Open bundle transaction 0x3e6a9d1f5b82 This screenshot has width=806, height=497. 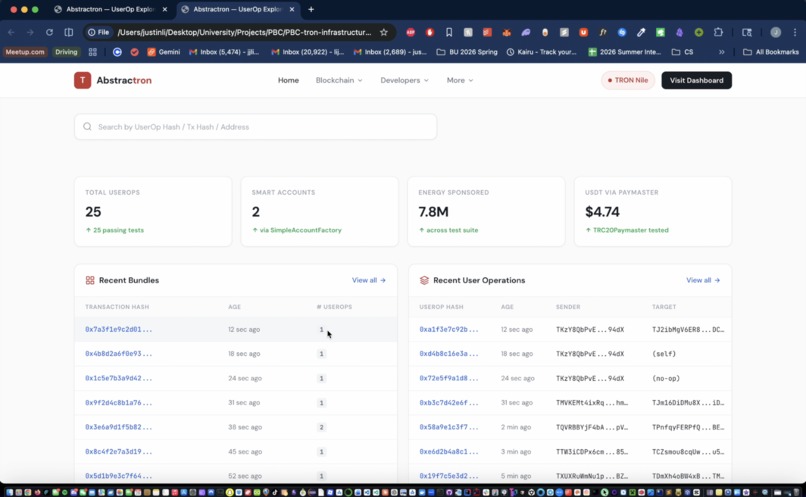118,427
